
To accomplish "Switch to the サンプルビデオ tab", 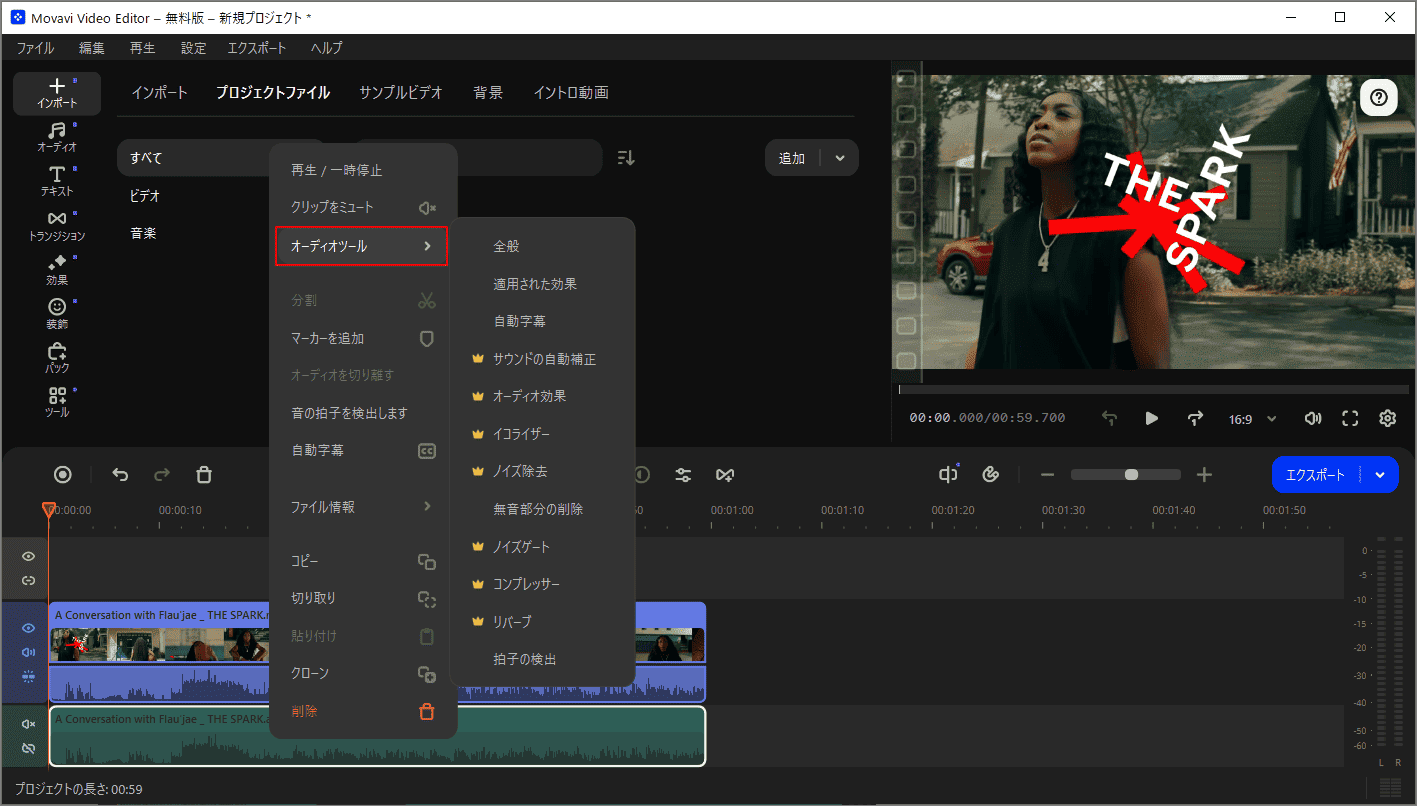I will point(401,93).
